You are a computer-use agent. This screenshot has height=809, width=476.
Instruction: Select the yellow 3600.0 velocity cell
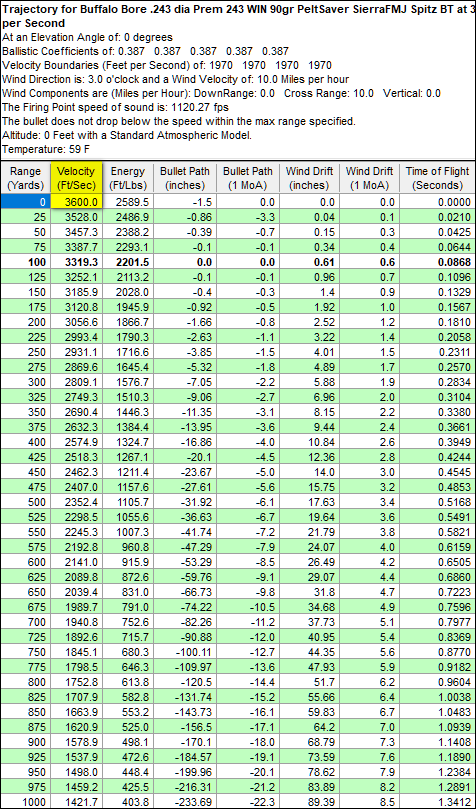pyautogui.click(x=78, y=202)
